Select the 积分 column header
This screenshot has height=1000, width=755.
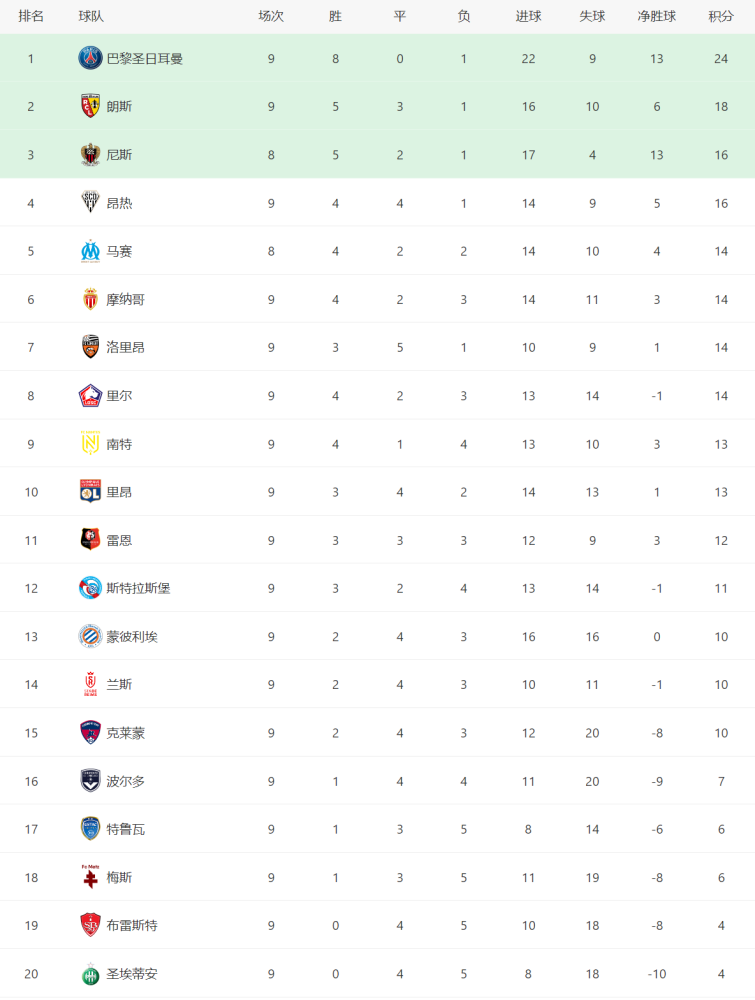point(721,17)
